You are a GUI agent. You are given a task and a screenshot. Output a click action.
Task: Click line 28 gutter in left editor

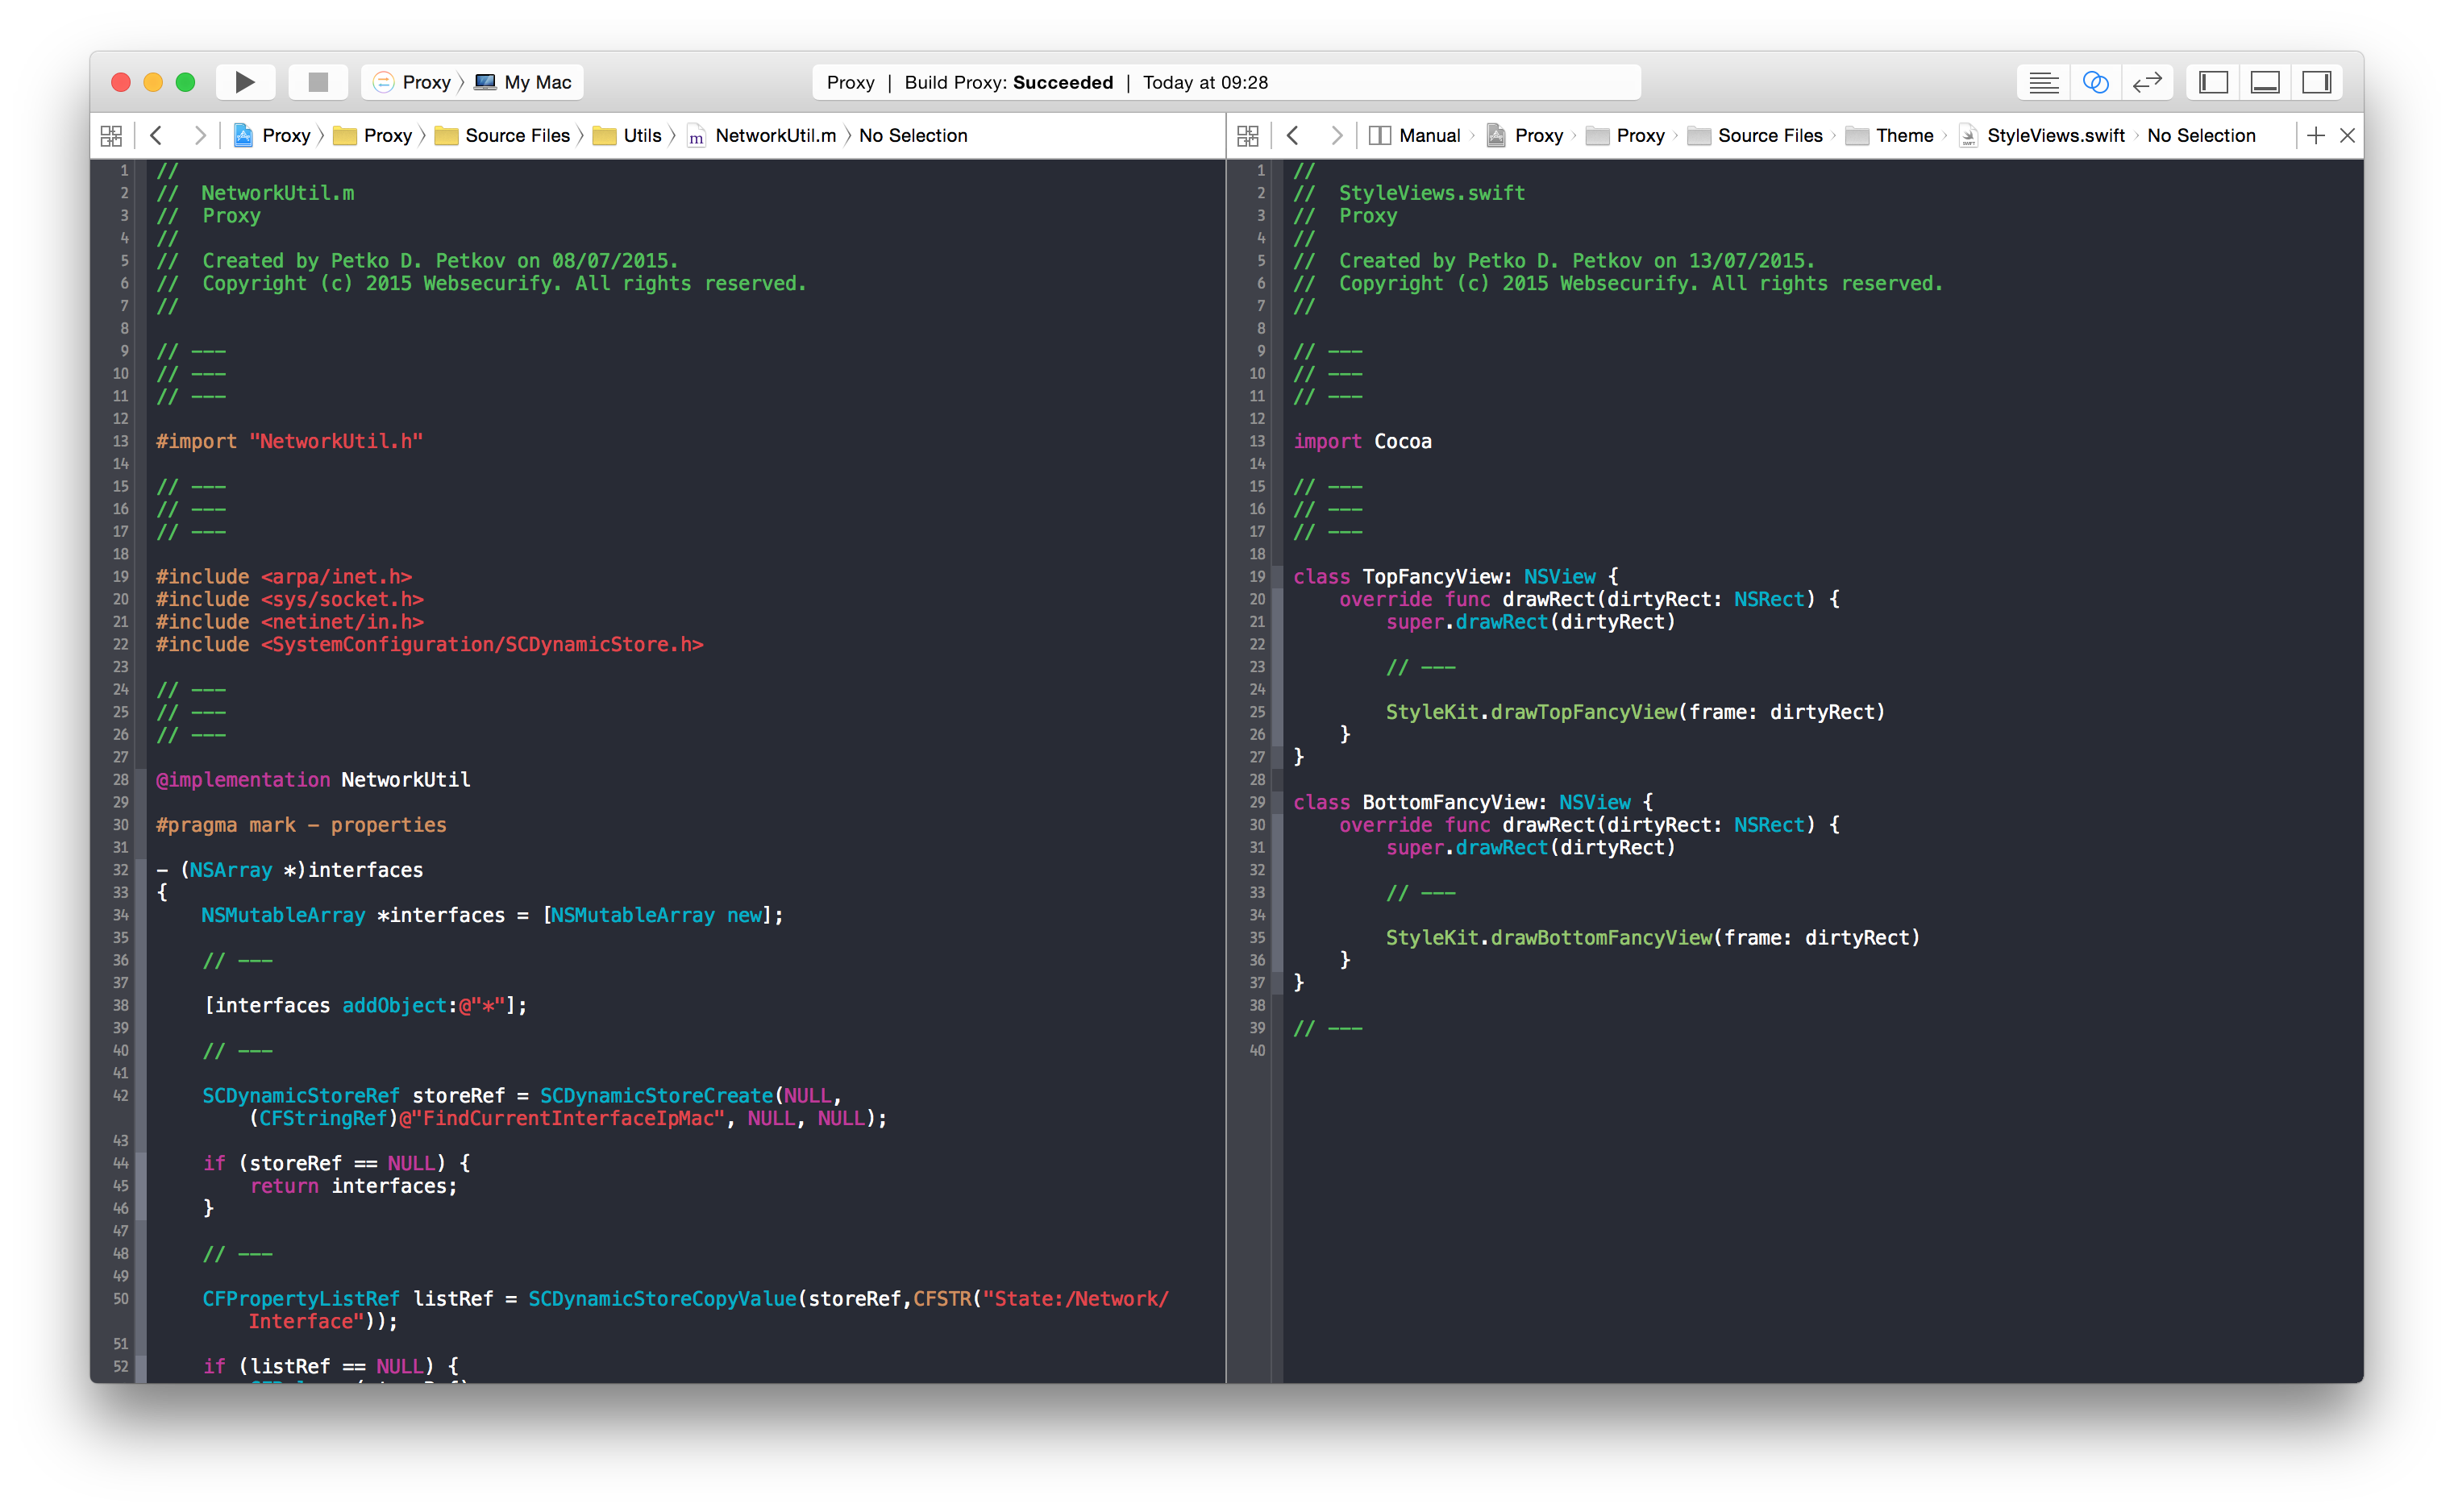tap(121, 780)
